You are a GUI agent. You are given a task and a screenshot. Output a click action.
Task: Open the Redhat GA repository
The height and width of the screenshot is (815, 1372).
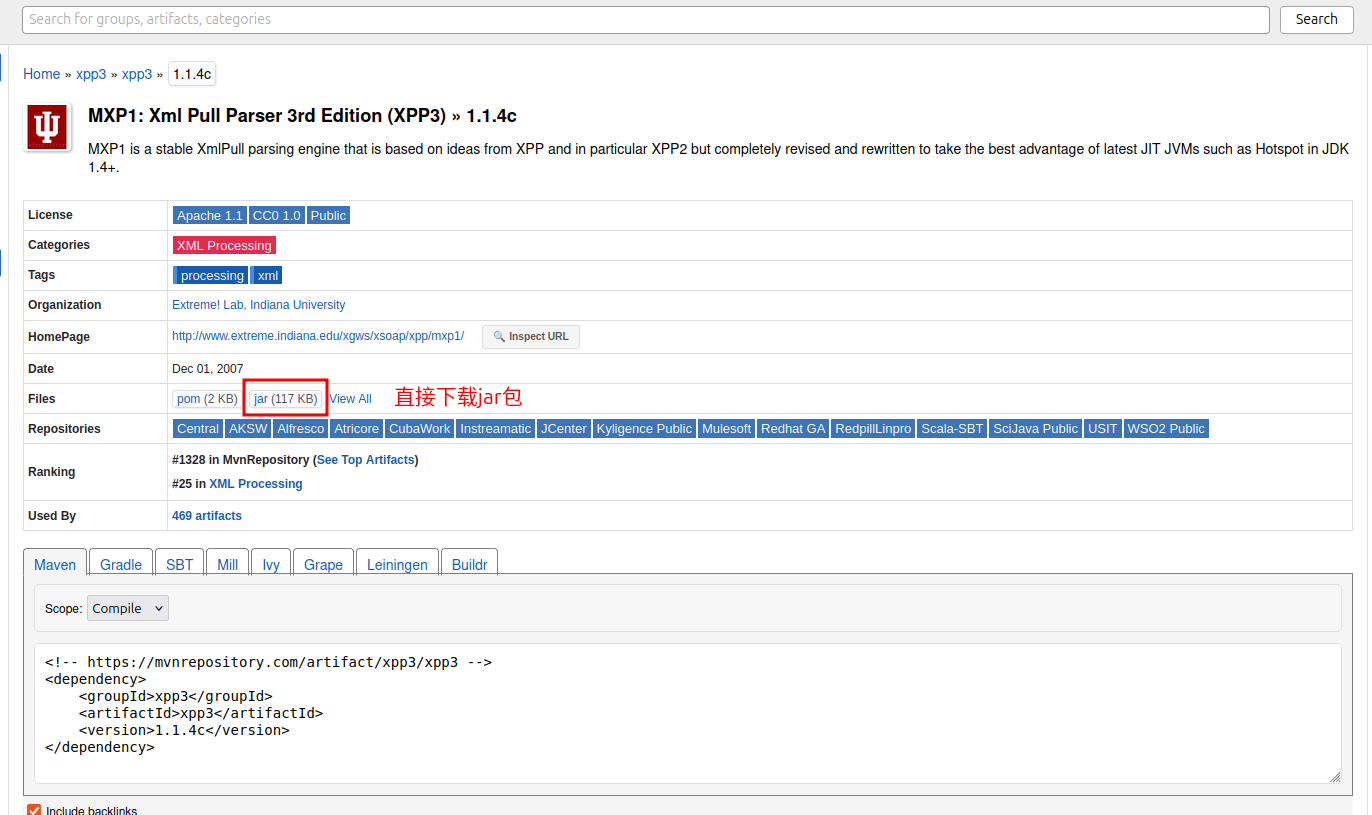(x=793, y=429)
